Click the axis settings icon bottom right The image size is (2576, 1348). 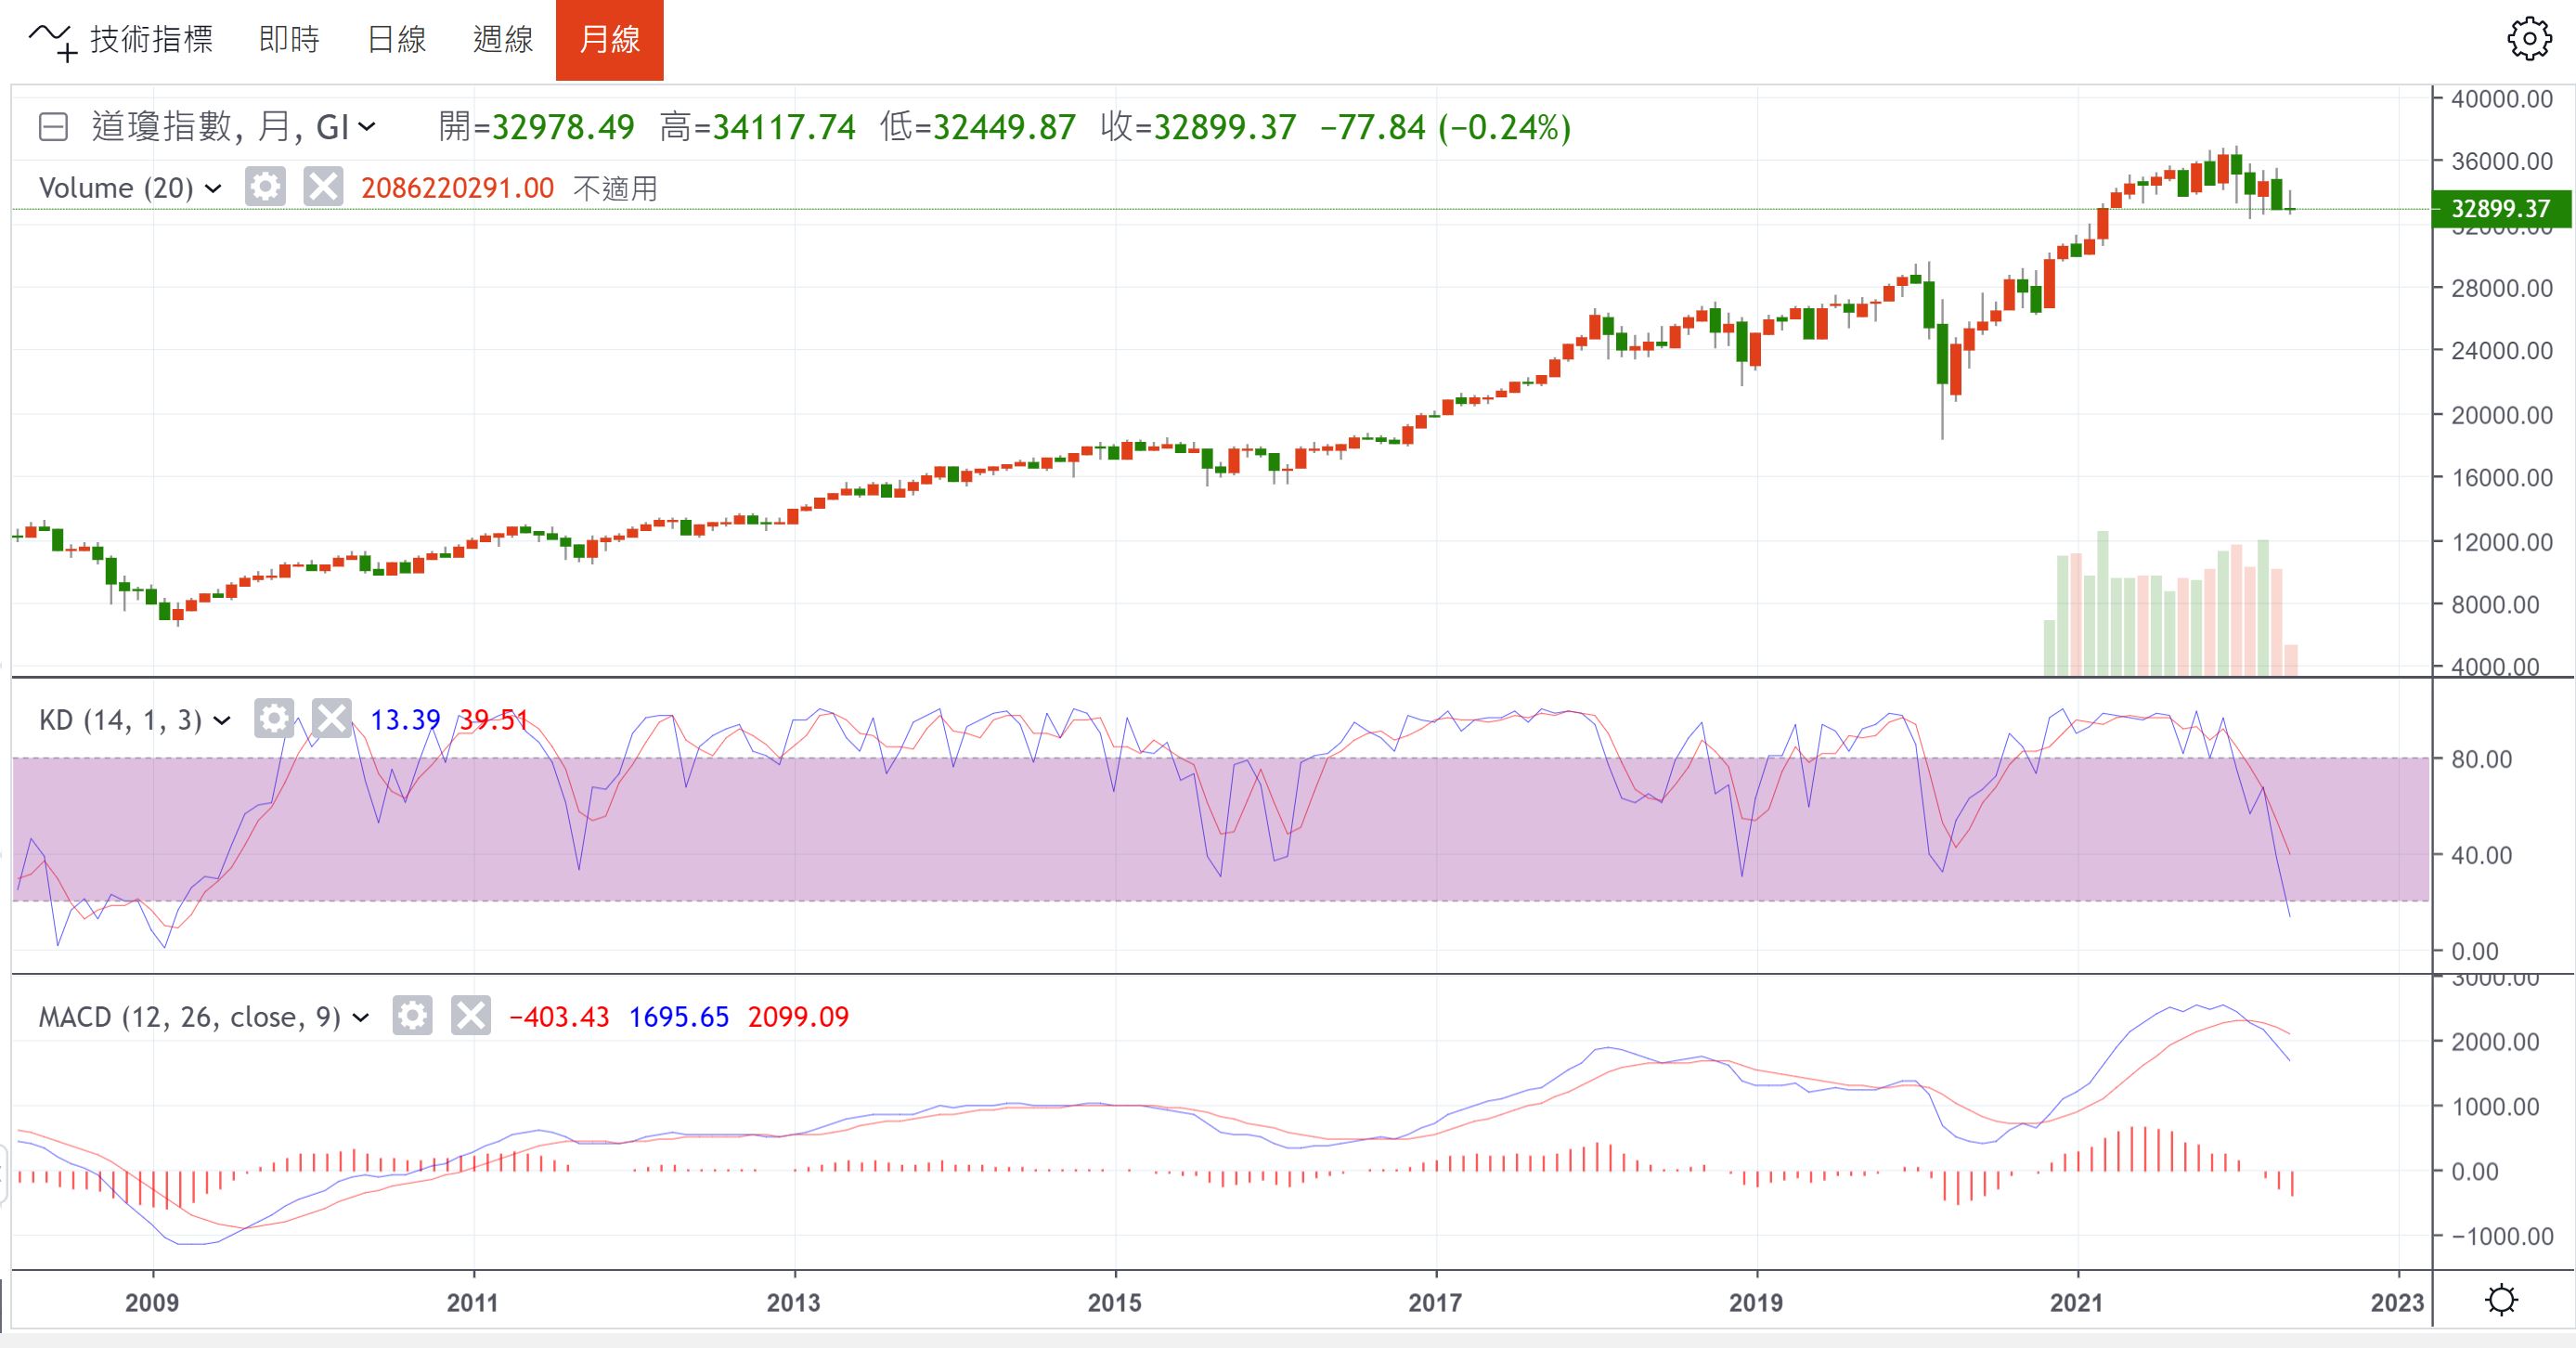coord(2501,1300)
